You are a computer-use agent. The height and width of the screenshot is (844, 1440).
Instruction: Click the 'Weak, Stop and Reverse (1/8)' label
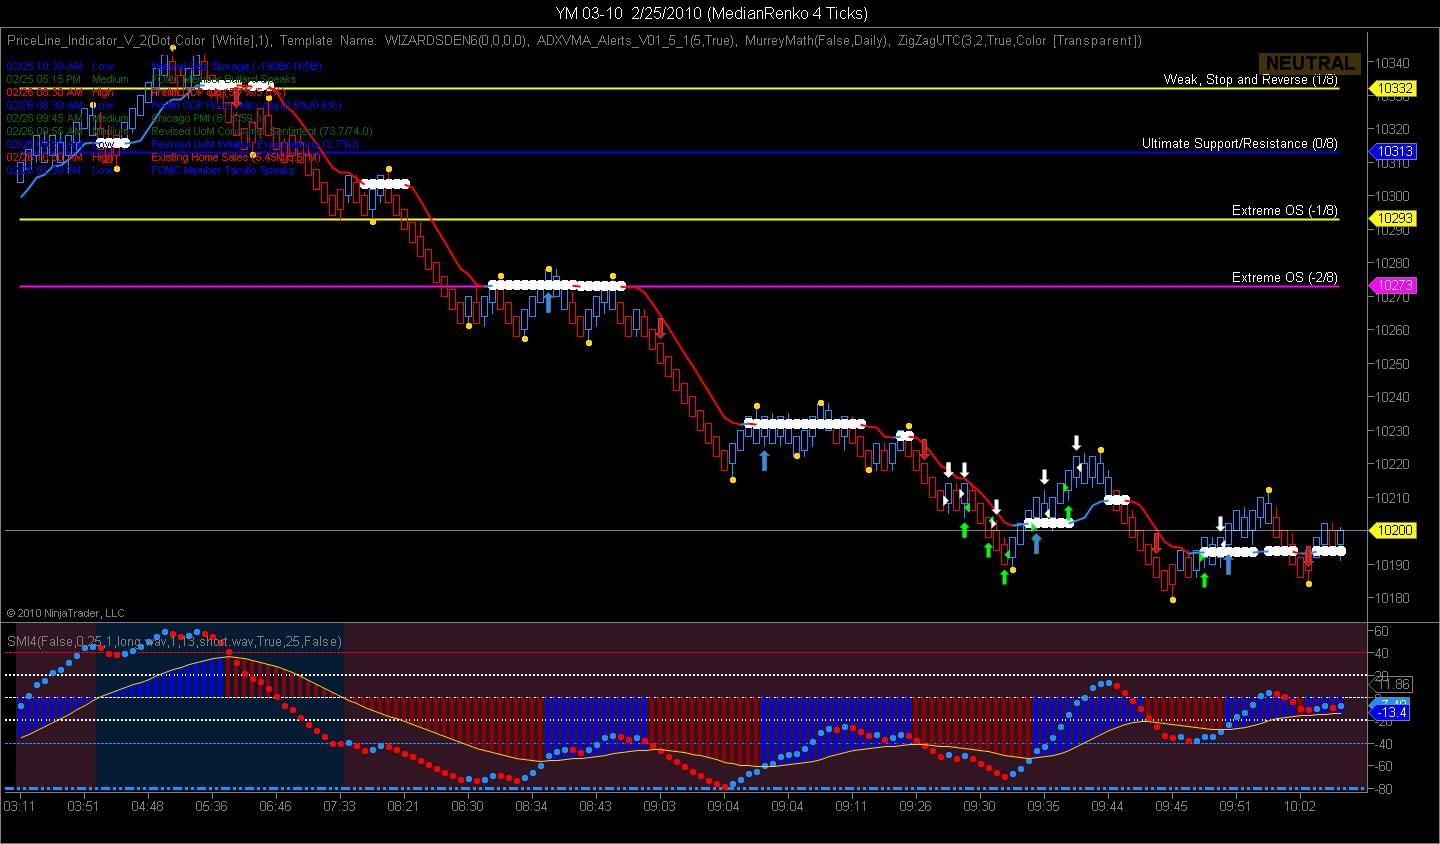[1250, 79]
